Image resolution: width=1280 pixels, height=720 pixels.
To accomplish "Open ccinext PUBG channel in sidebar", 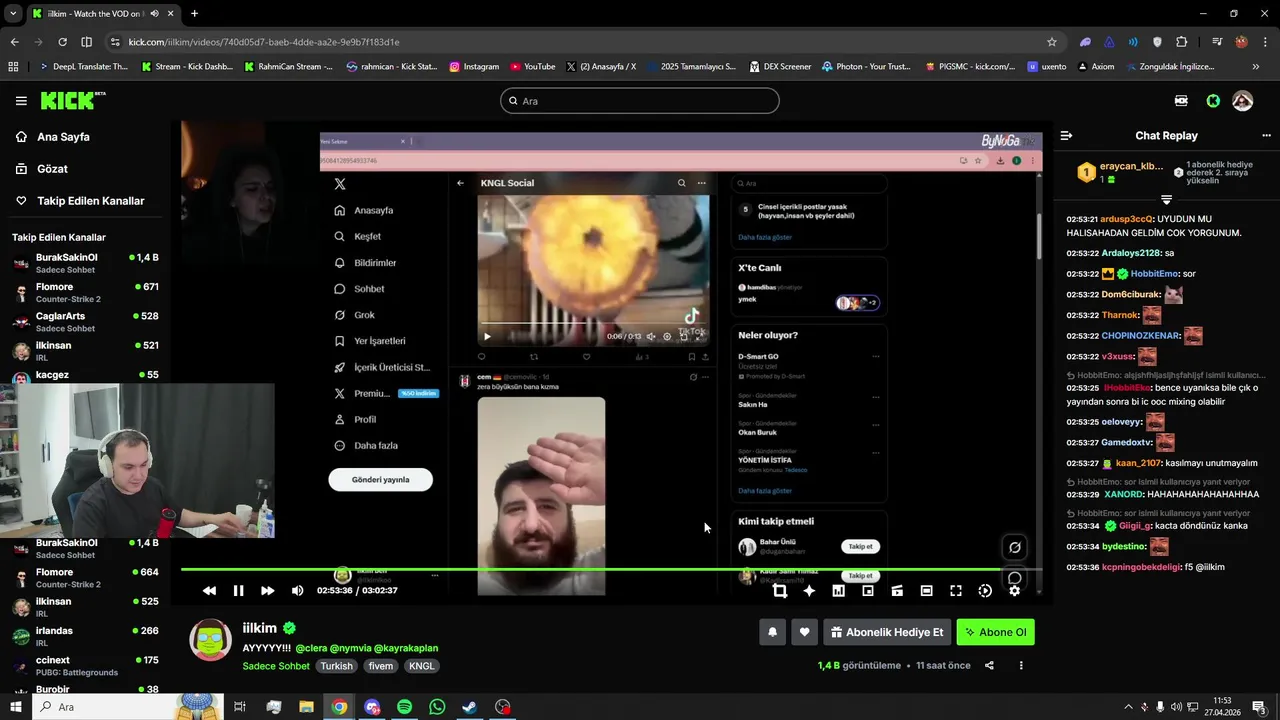I will 85,666.
